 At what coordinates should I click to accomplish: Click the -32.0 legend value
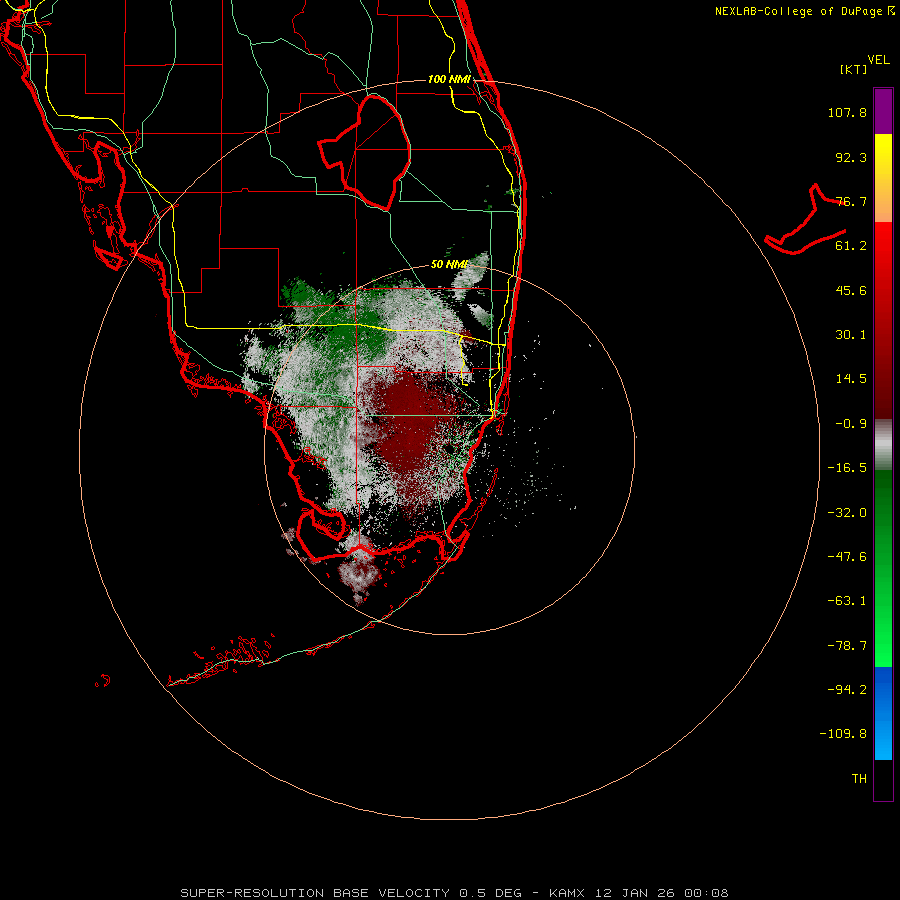[x=847, y=513]
